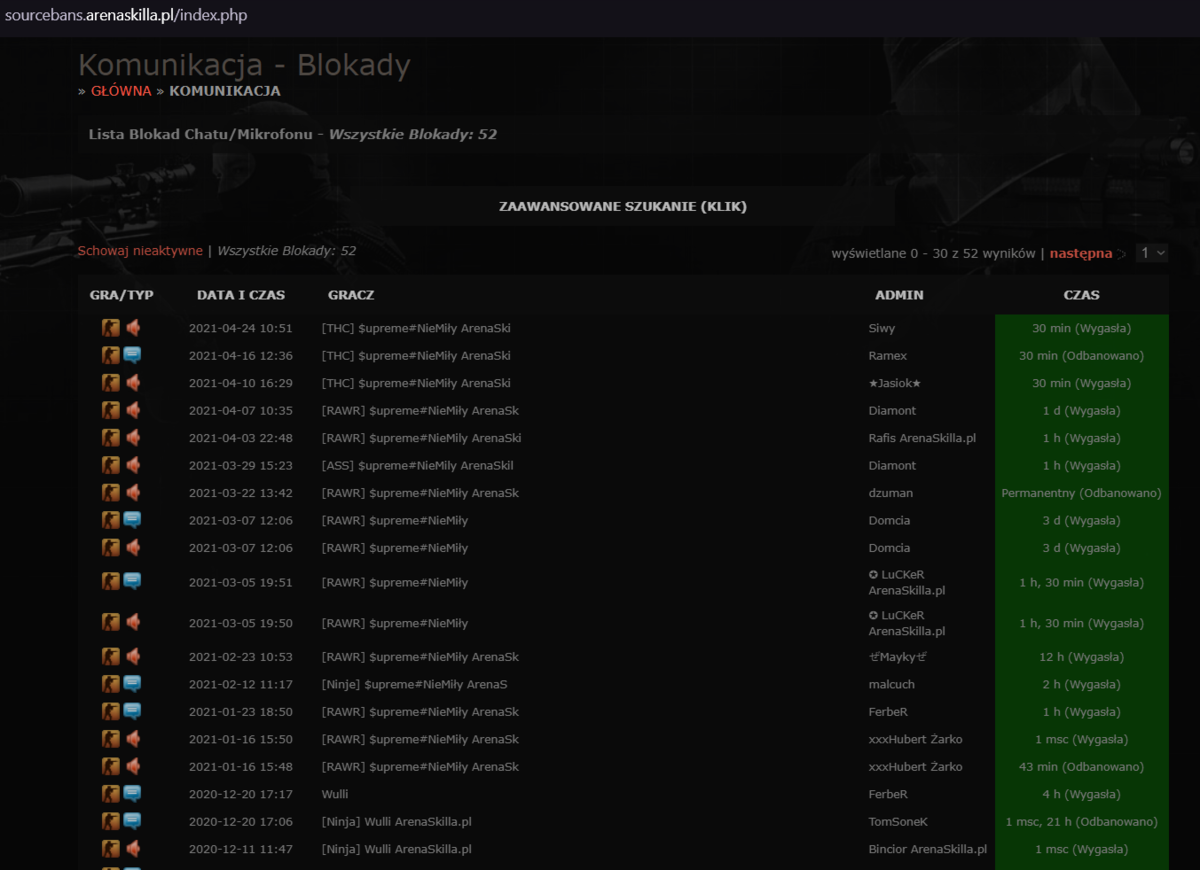
Task: Go to the GŁÓWNA breadcrumb link
Action: tap(121, 91)
